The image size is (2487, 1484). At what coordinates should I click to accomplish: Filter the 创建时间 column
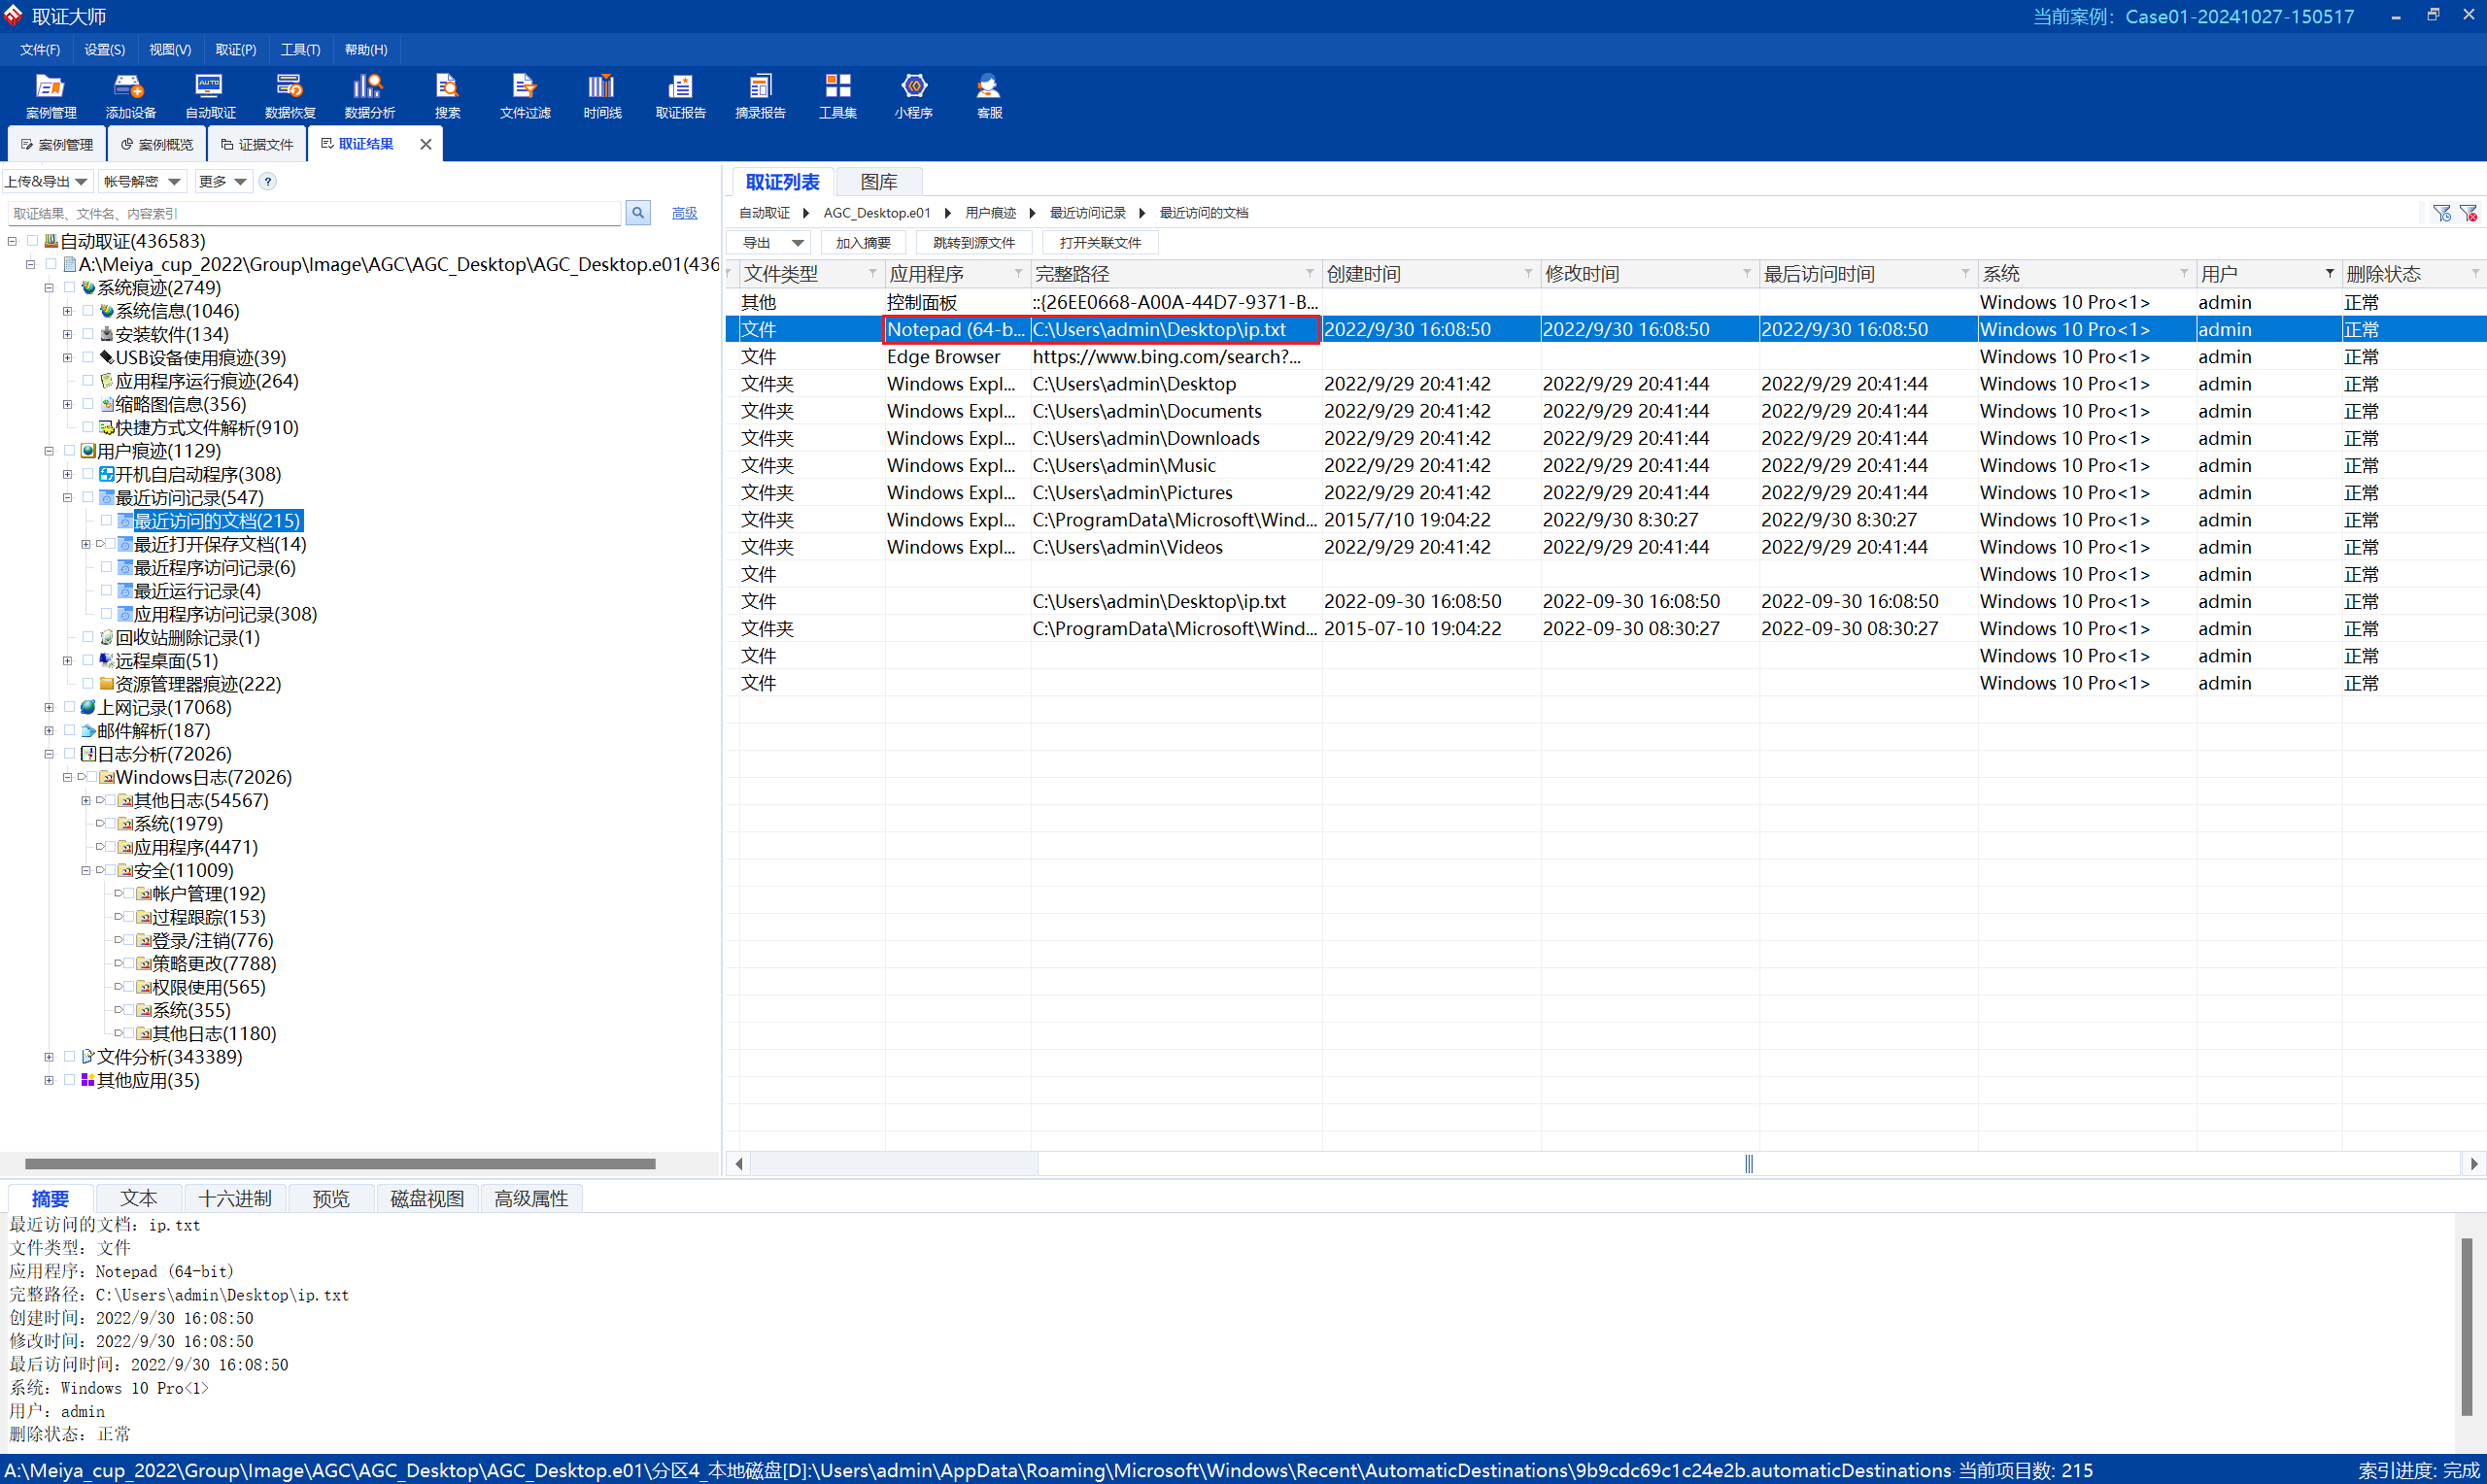pyautogui.click(x=1527, y=273)
